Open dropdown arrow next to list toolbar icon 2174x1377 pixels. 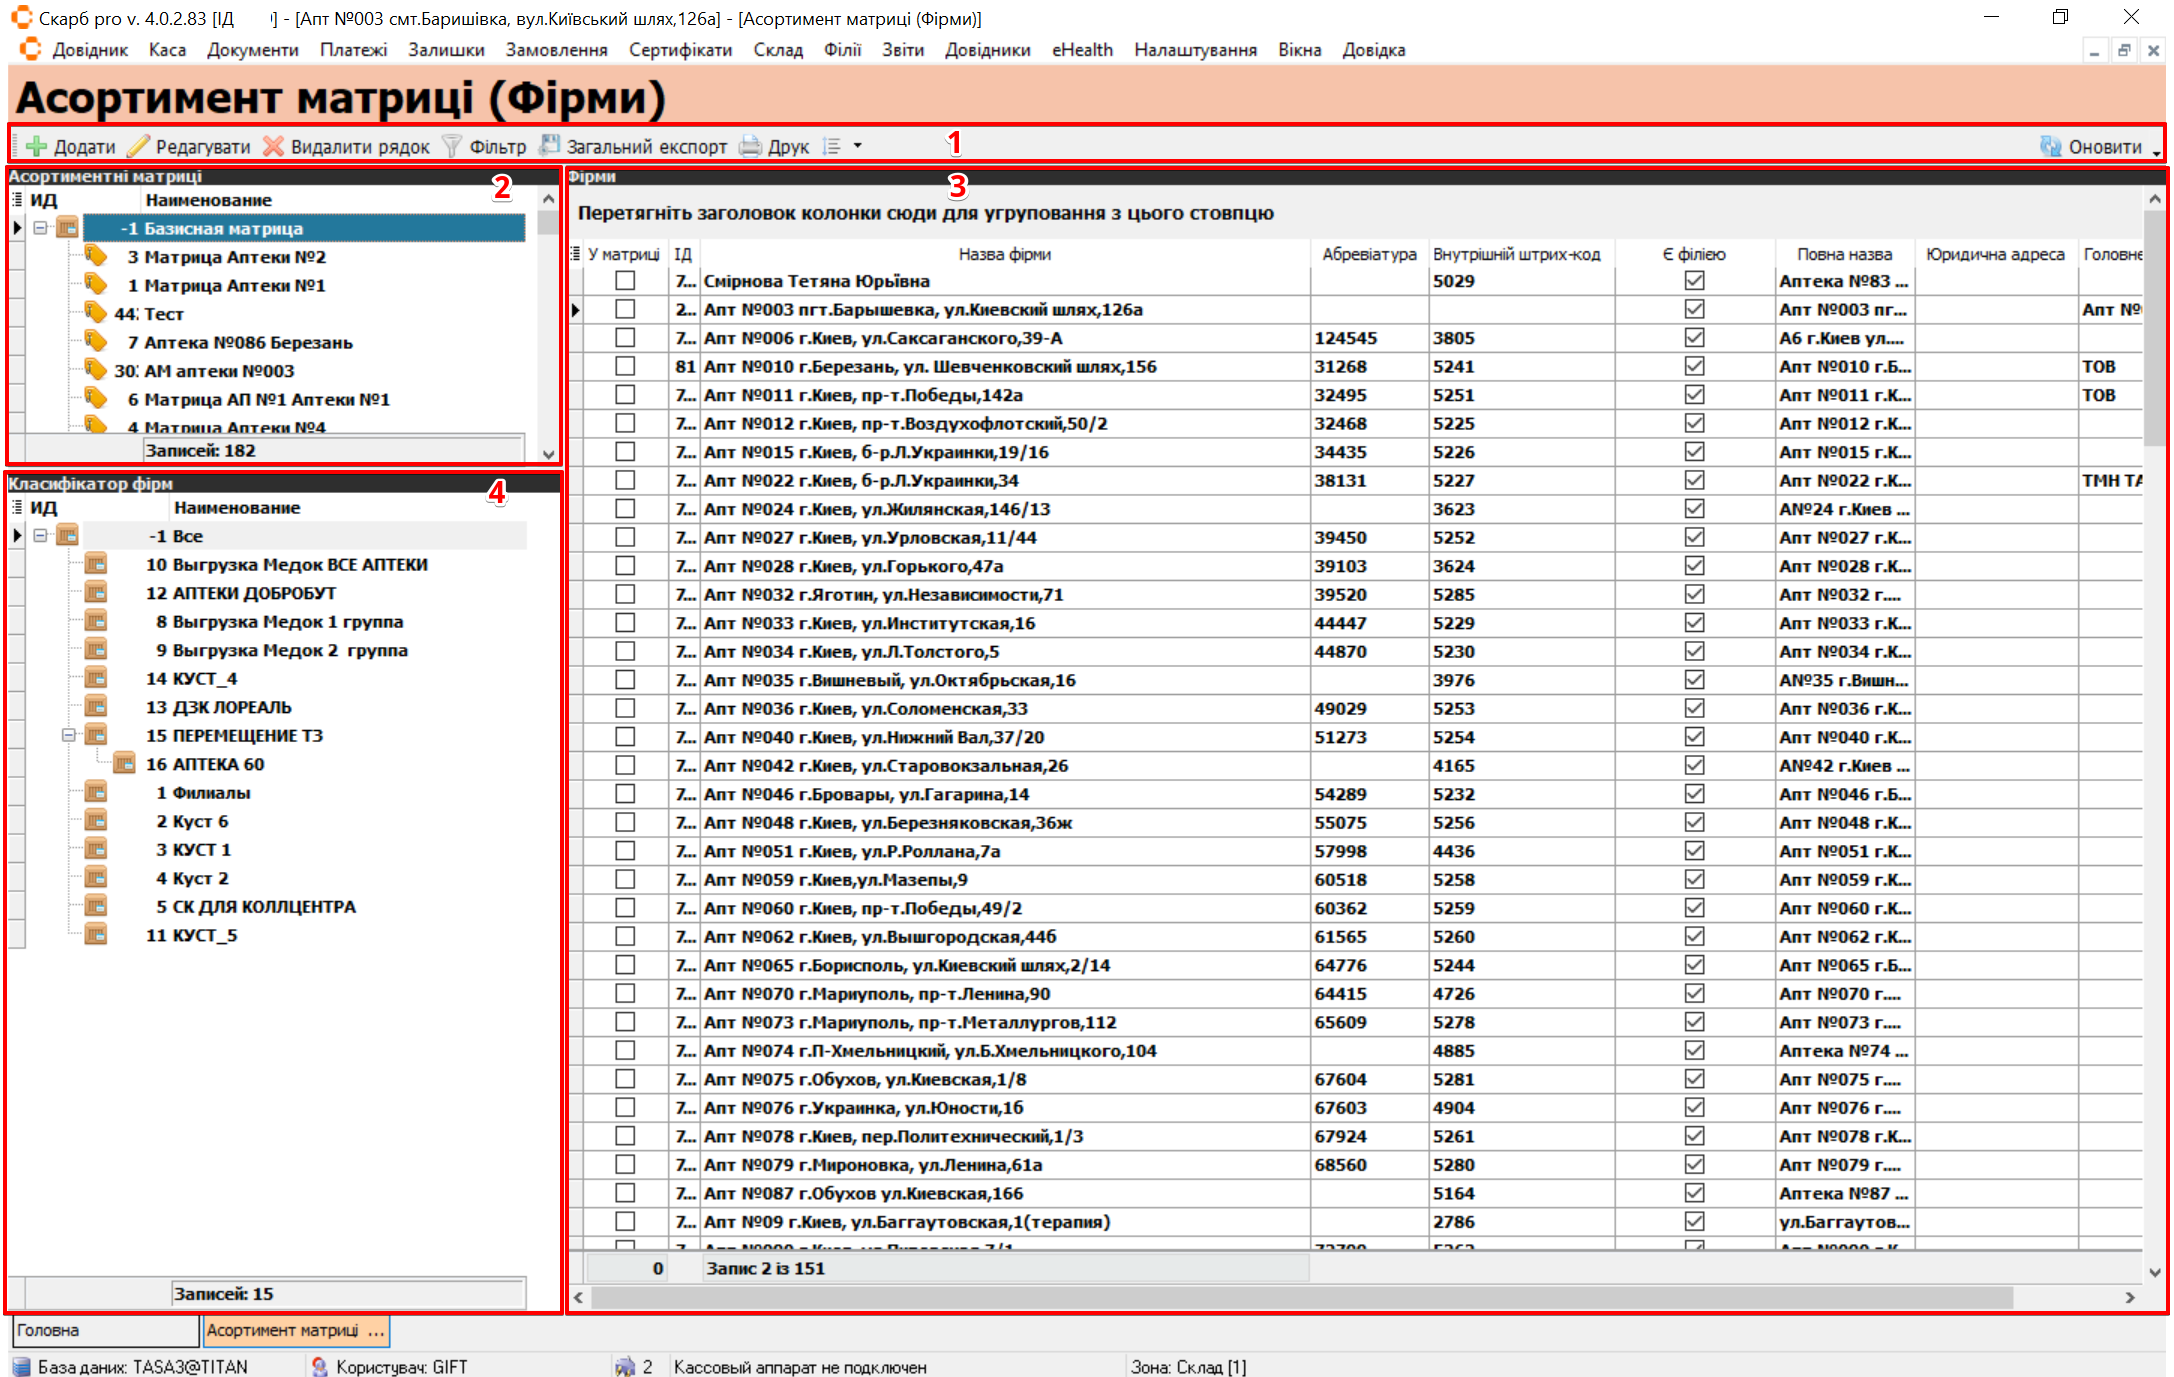point(858,146)
